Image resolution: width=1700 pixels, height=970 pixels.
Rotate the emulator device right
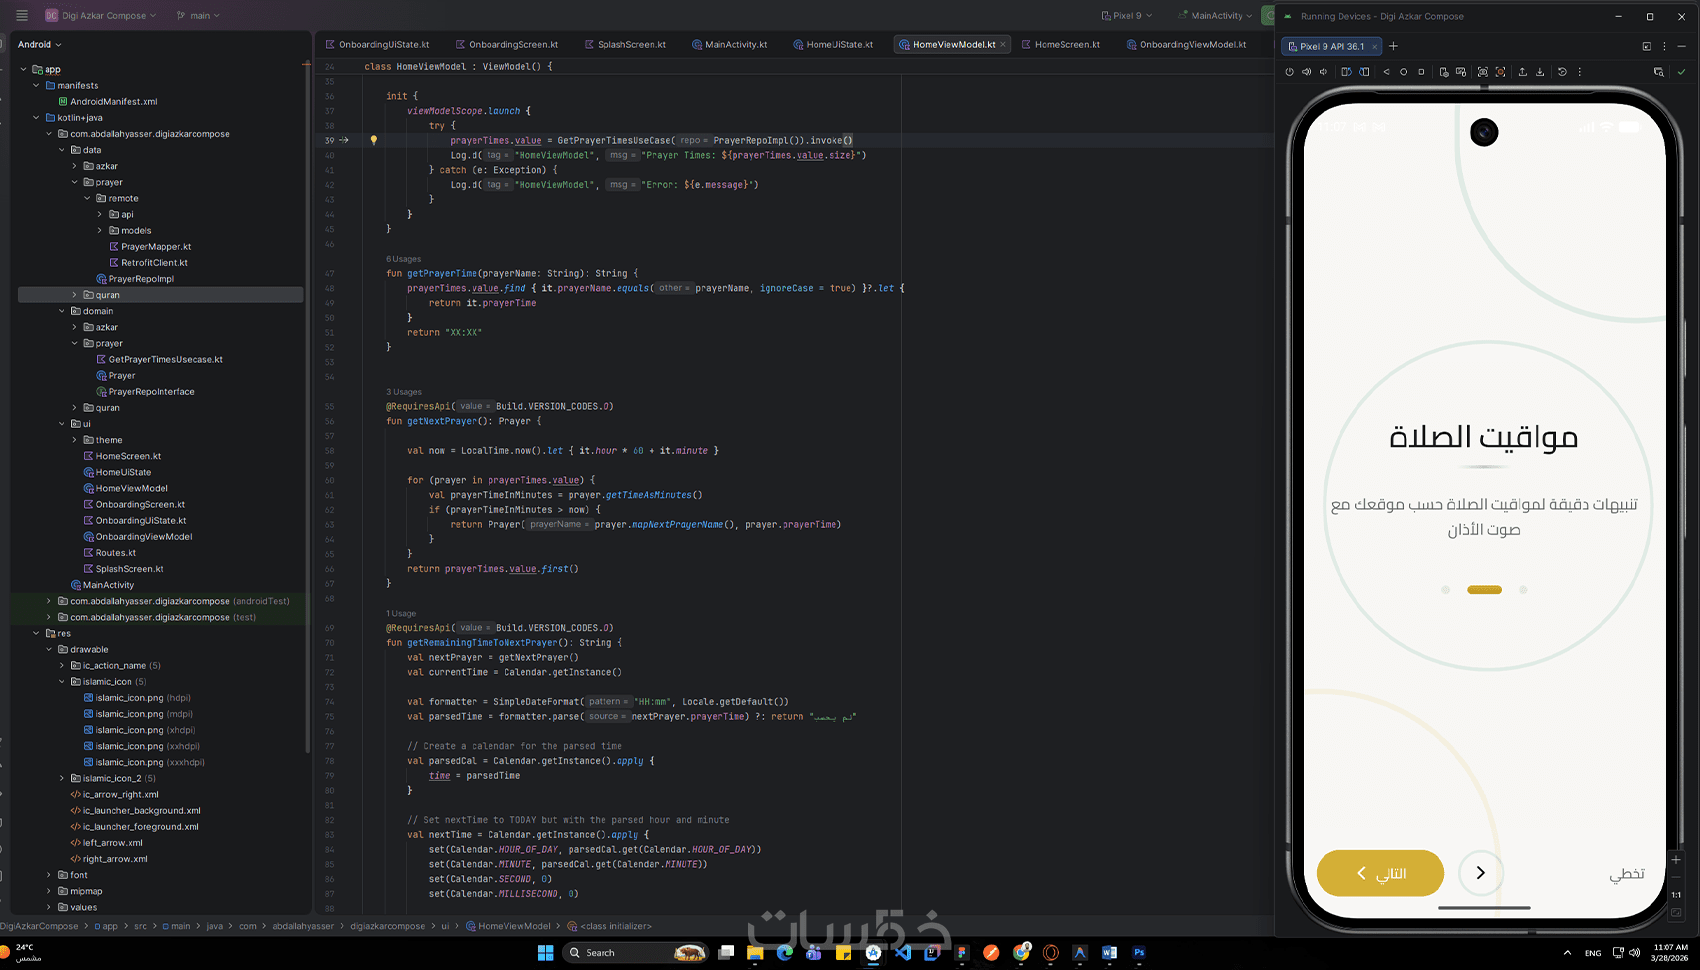pyautogui.click(x=1364, y=72)
